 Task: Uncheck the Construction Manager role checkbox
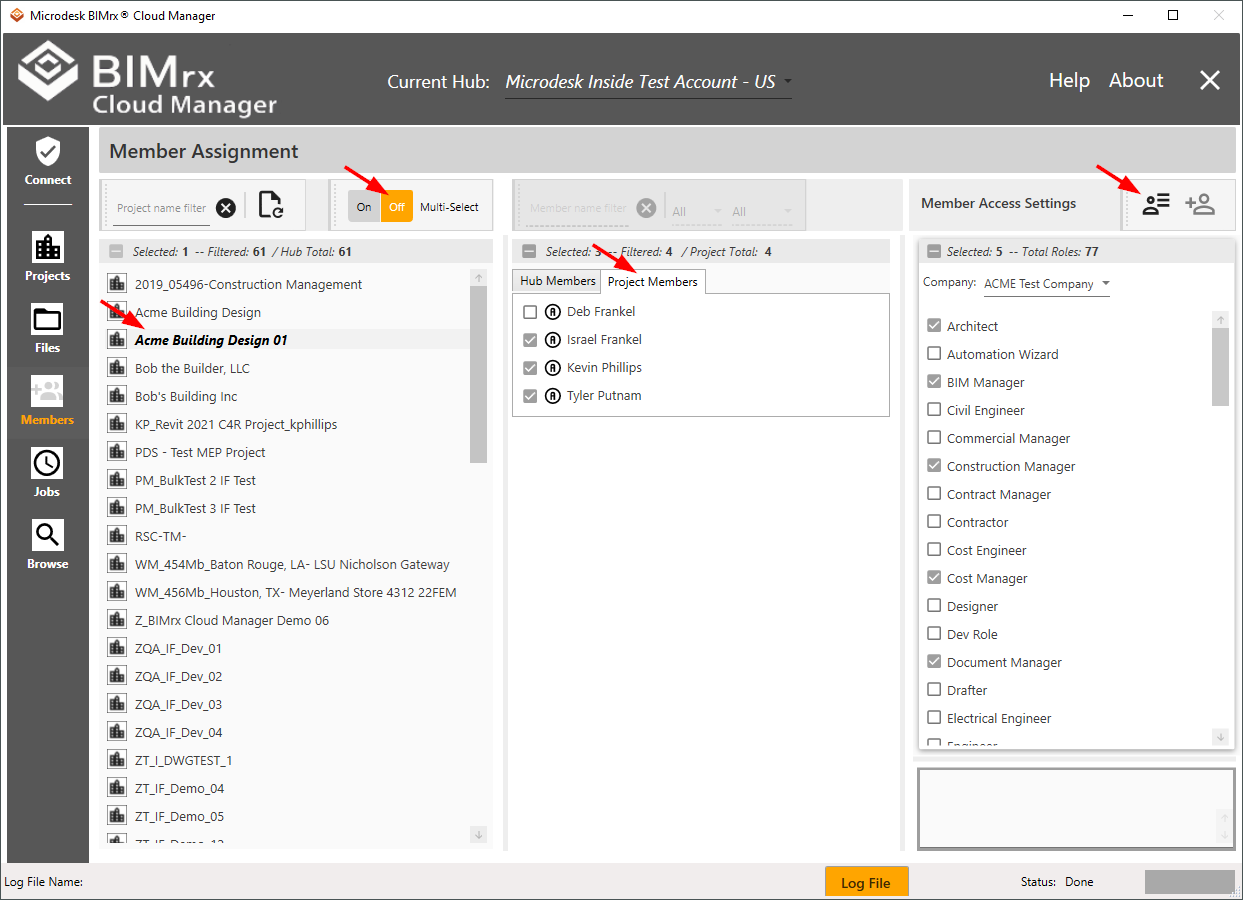coord(934,466)
